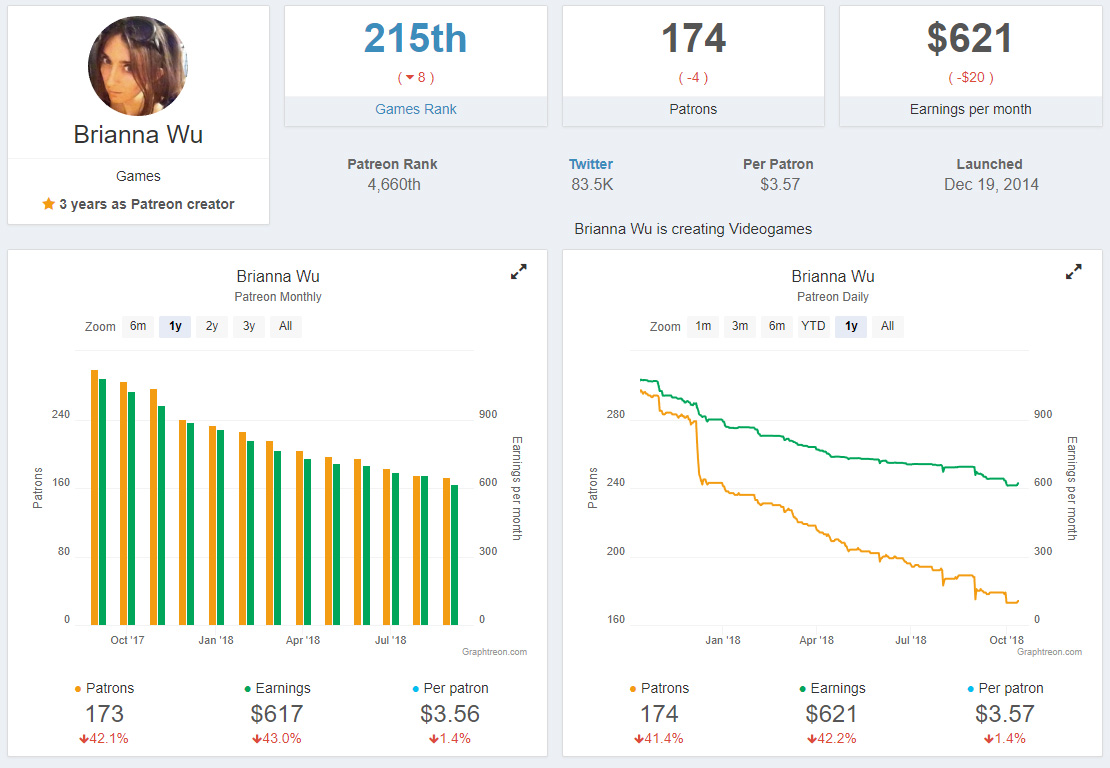Click the Brianna Wu name heading
The width and height of the screenshot is (1110, 768).
pyautogui.click(x=138, y=134)
